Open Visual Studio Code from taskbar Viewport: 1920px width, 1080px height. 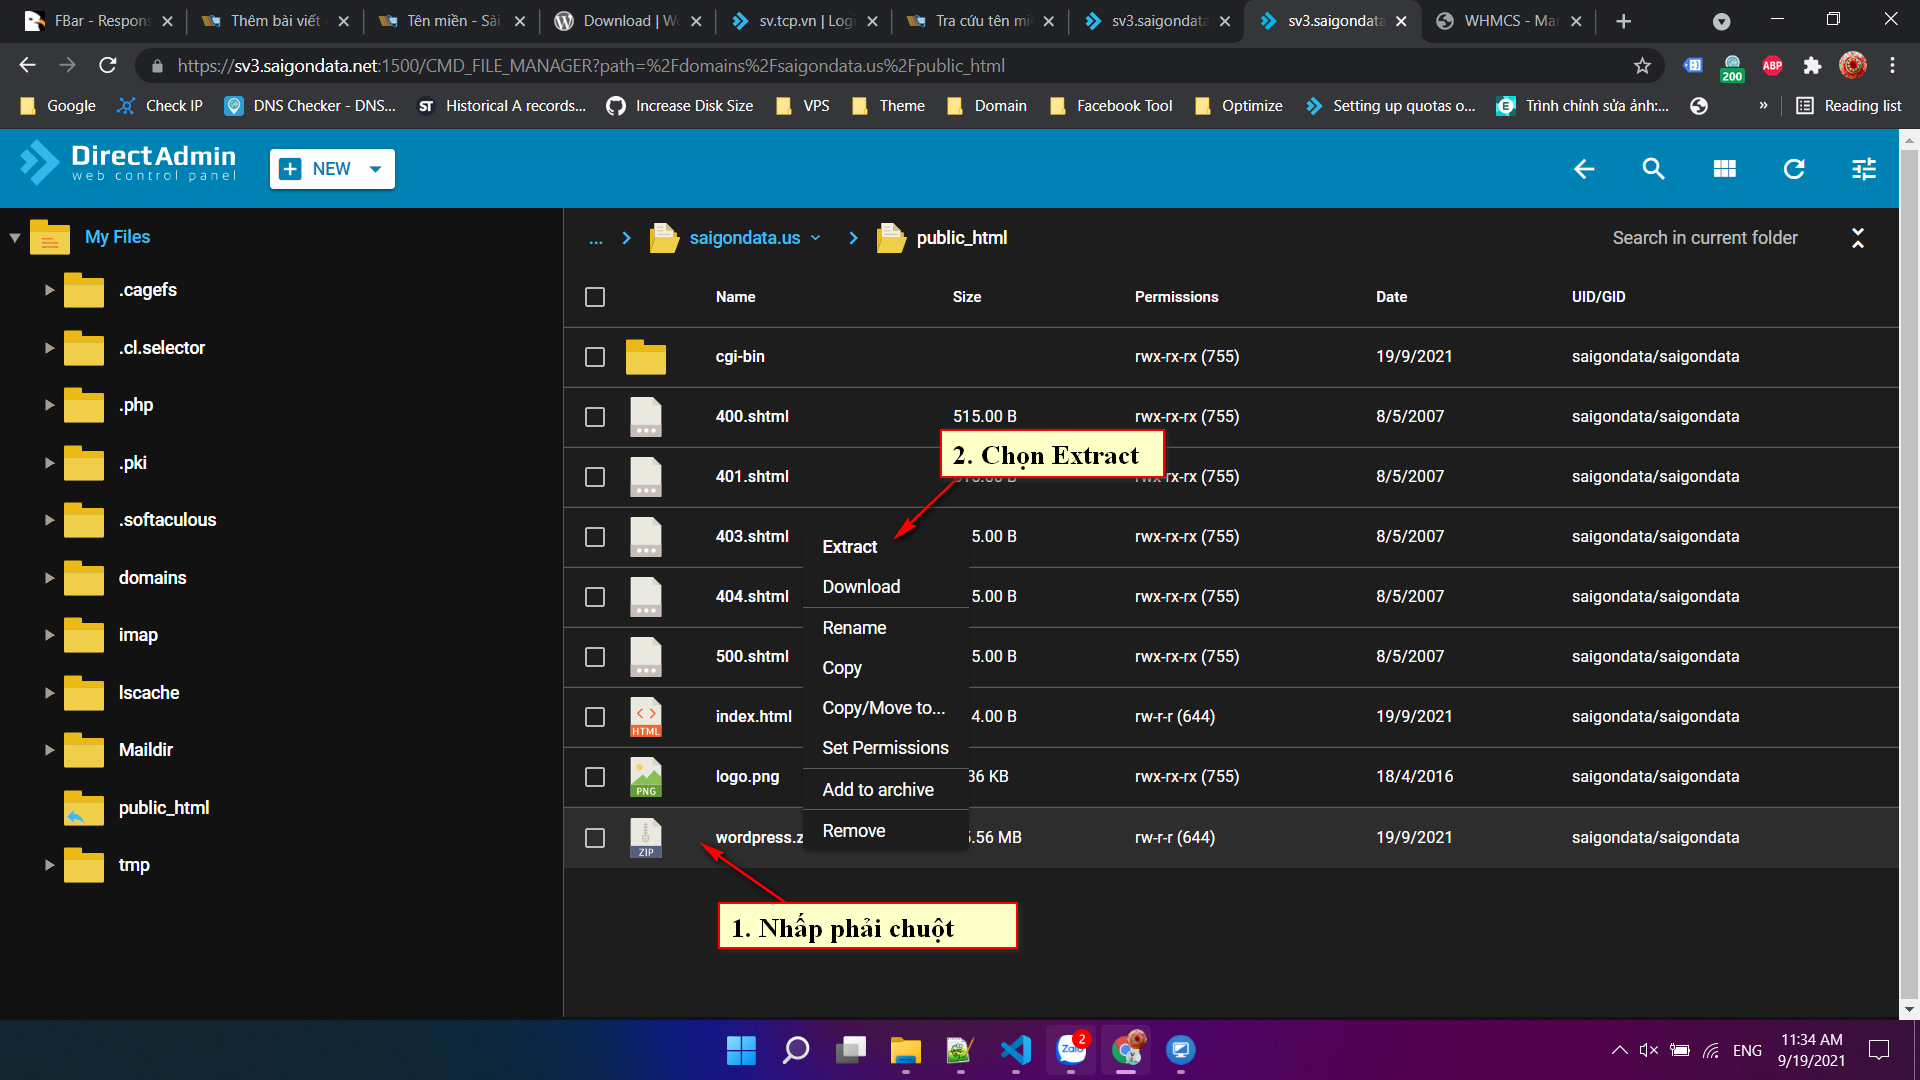coord(1016,1050)
